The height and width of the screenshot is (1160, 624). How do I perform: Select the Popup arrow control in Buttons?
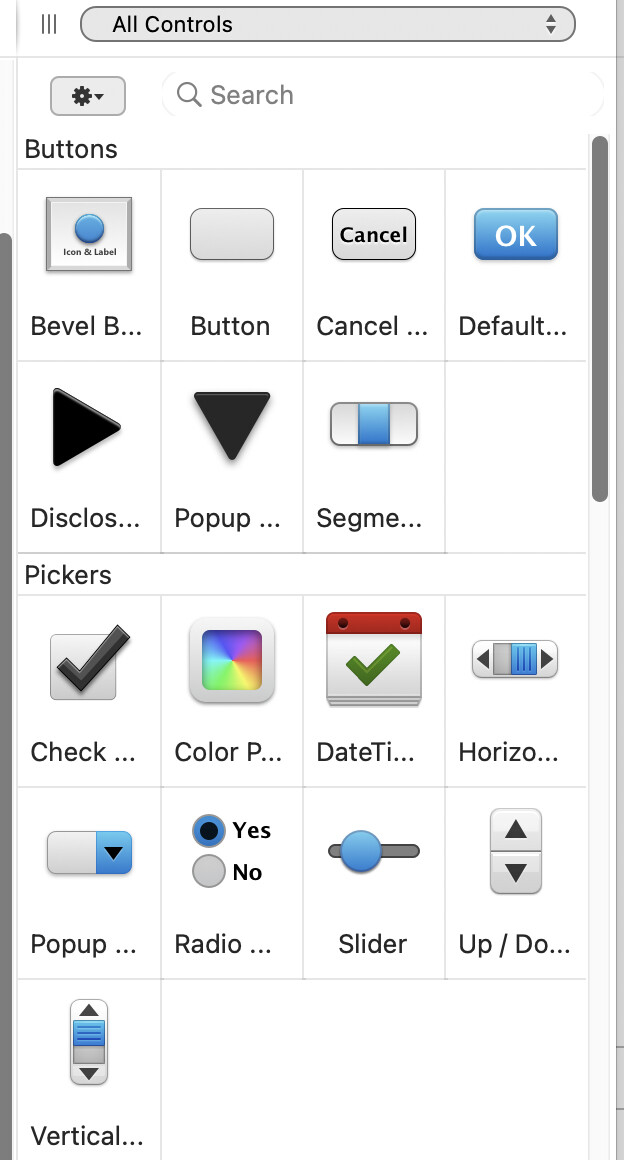pos(231,425)
